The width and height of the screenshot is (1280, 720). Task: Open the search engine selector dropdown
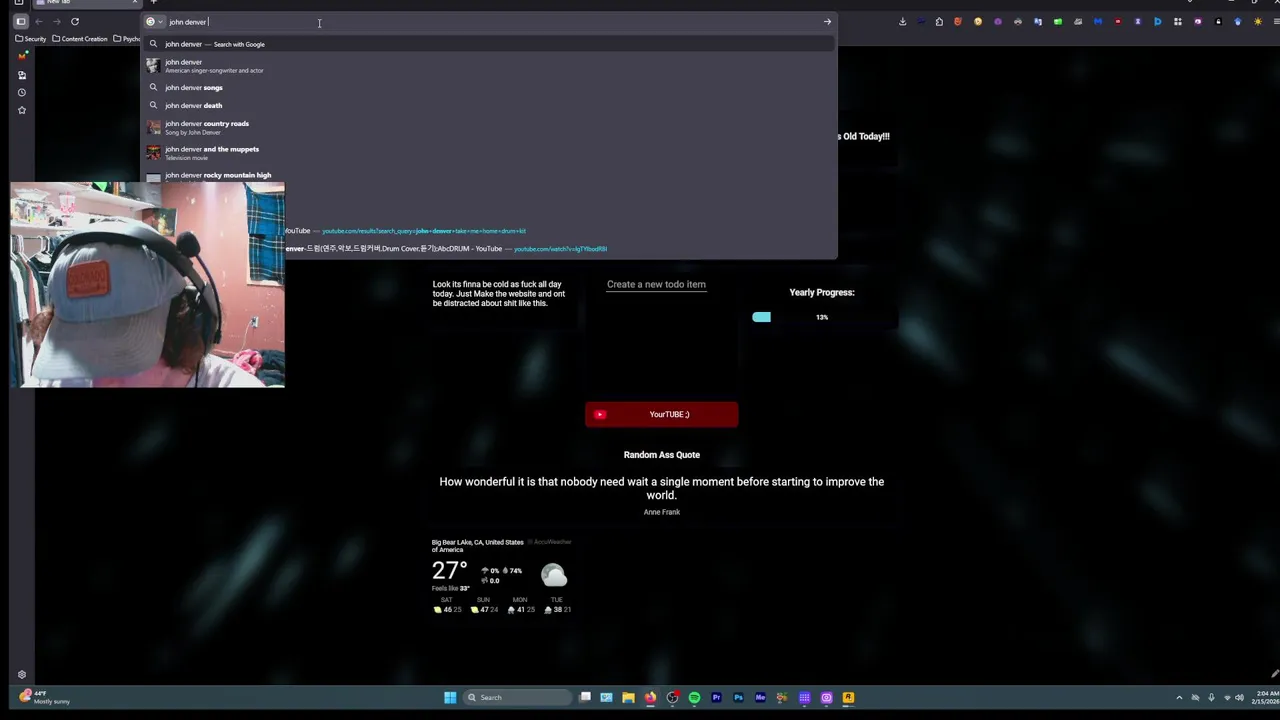coord(154,21)
